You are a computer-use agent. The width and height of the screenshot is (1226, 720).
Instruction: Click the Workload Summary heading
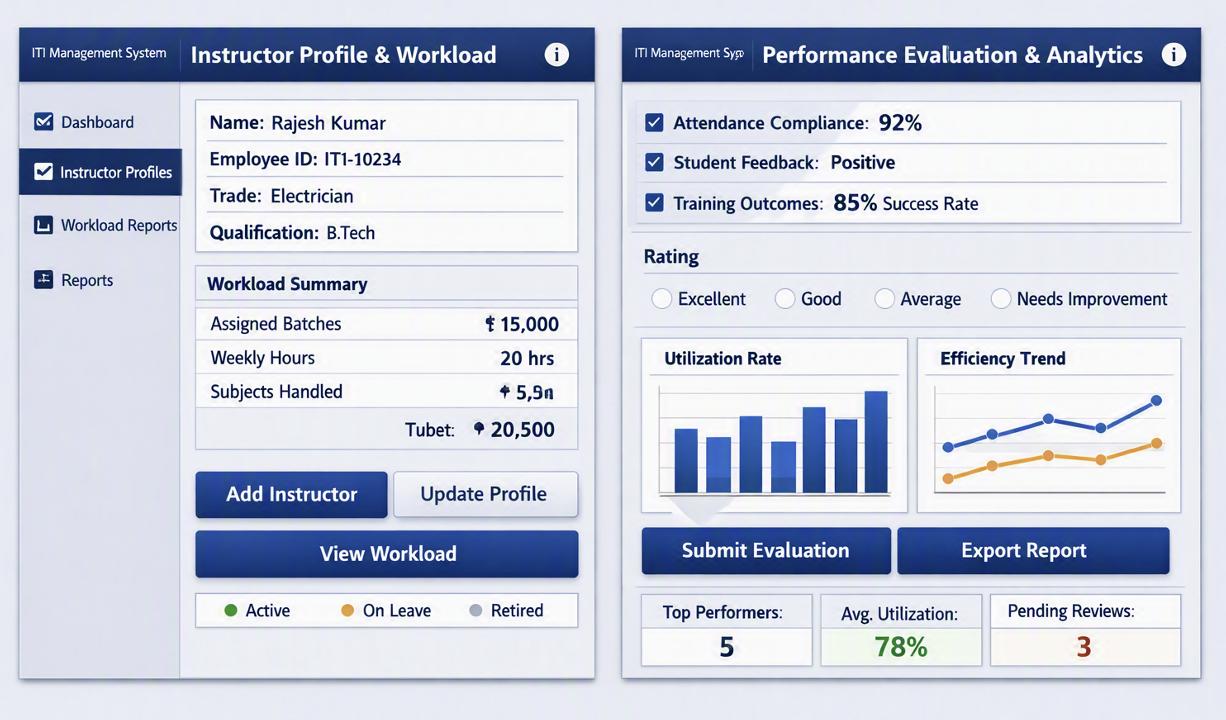pyautogui.click(x=287, y=284)
